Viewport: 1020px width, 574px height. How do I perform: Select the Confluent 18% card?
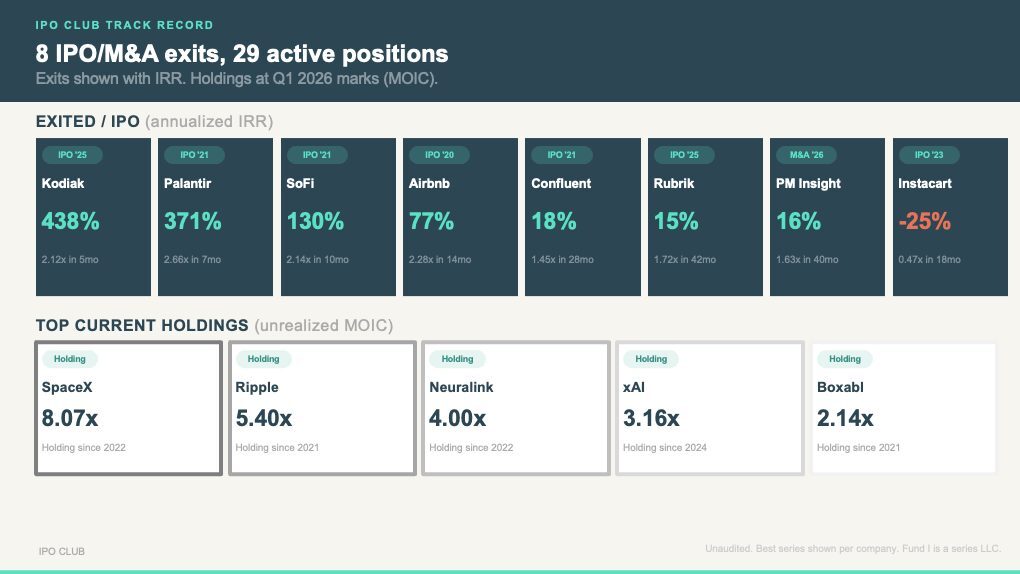click(583, 217)
